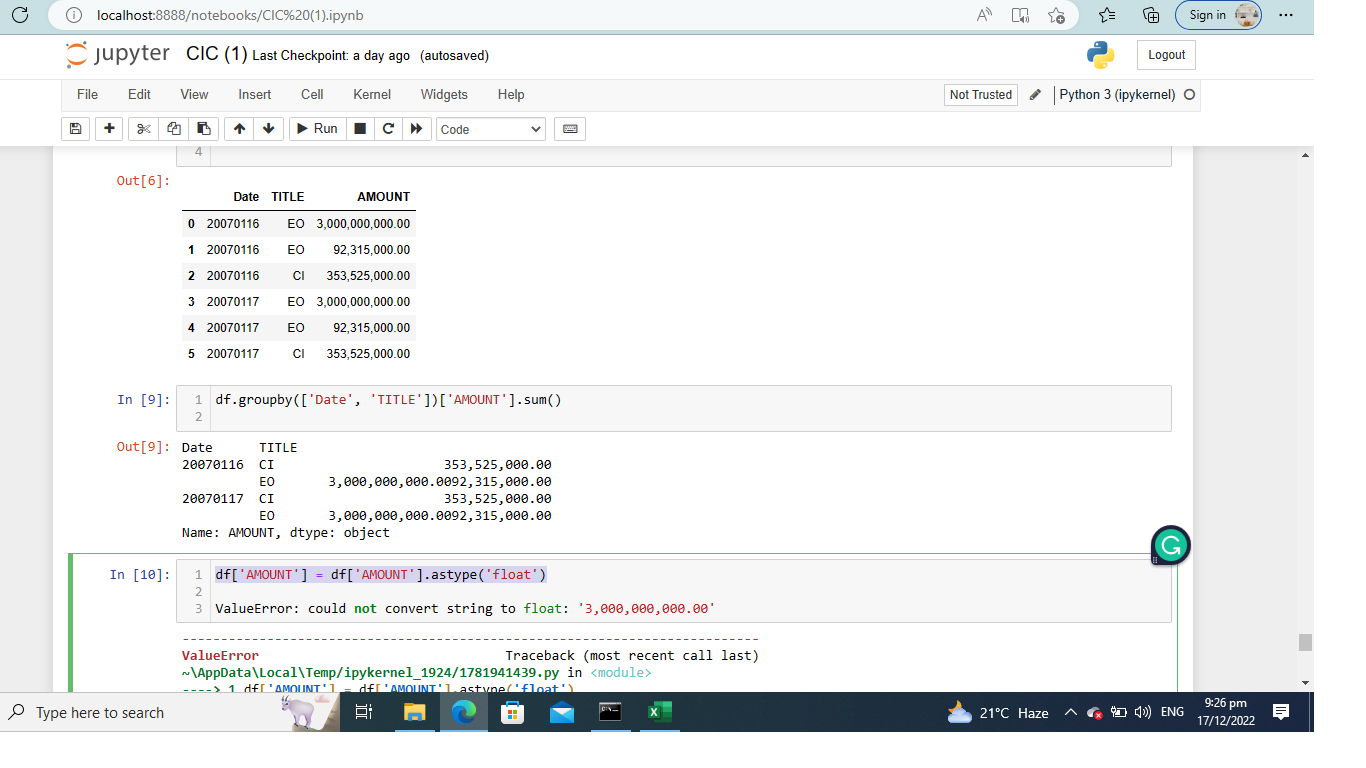Open the command prompt taskbar icon
Image resolution: width=1366 pixels, height=768 pixels.
pos(610,712)
